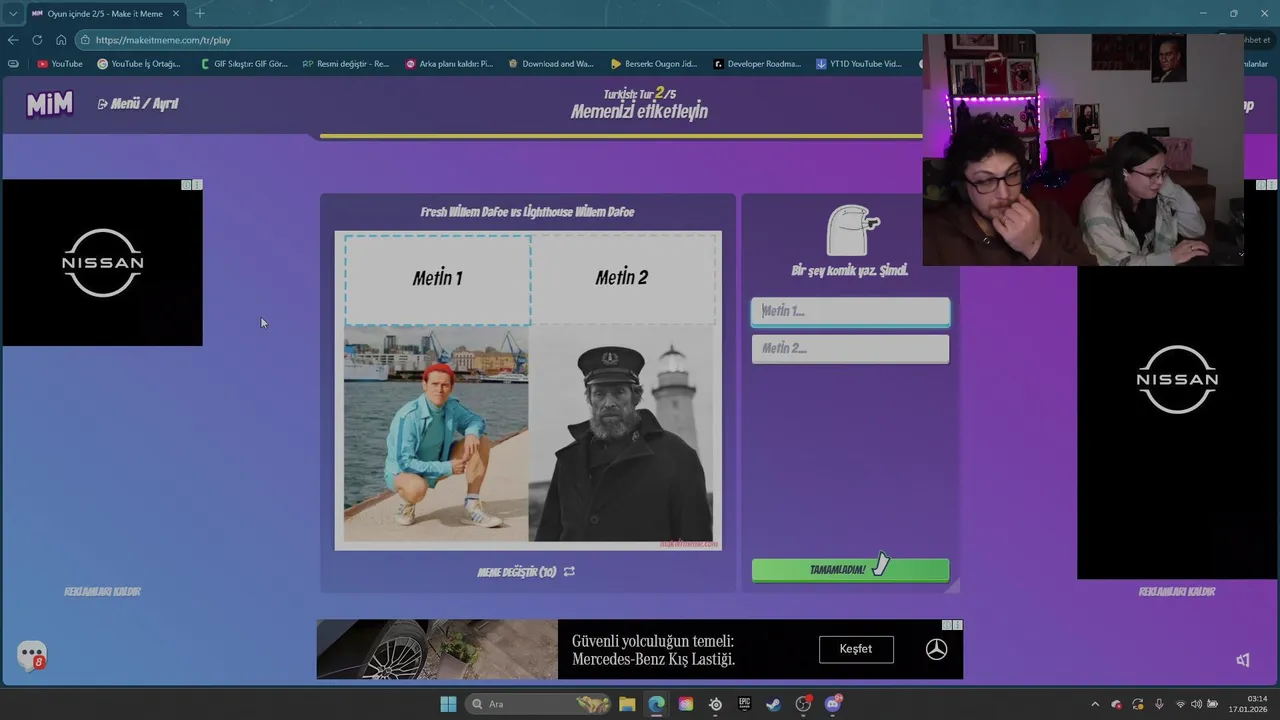Click the leftmost bookmarks bar icon
Image resolution: width=1280 pixels, height=720 pixels.
(x=12, y=64)
